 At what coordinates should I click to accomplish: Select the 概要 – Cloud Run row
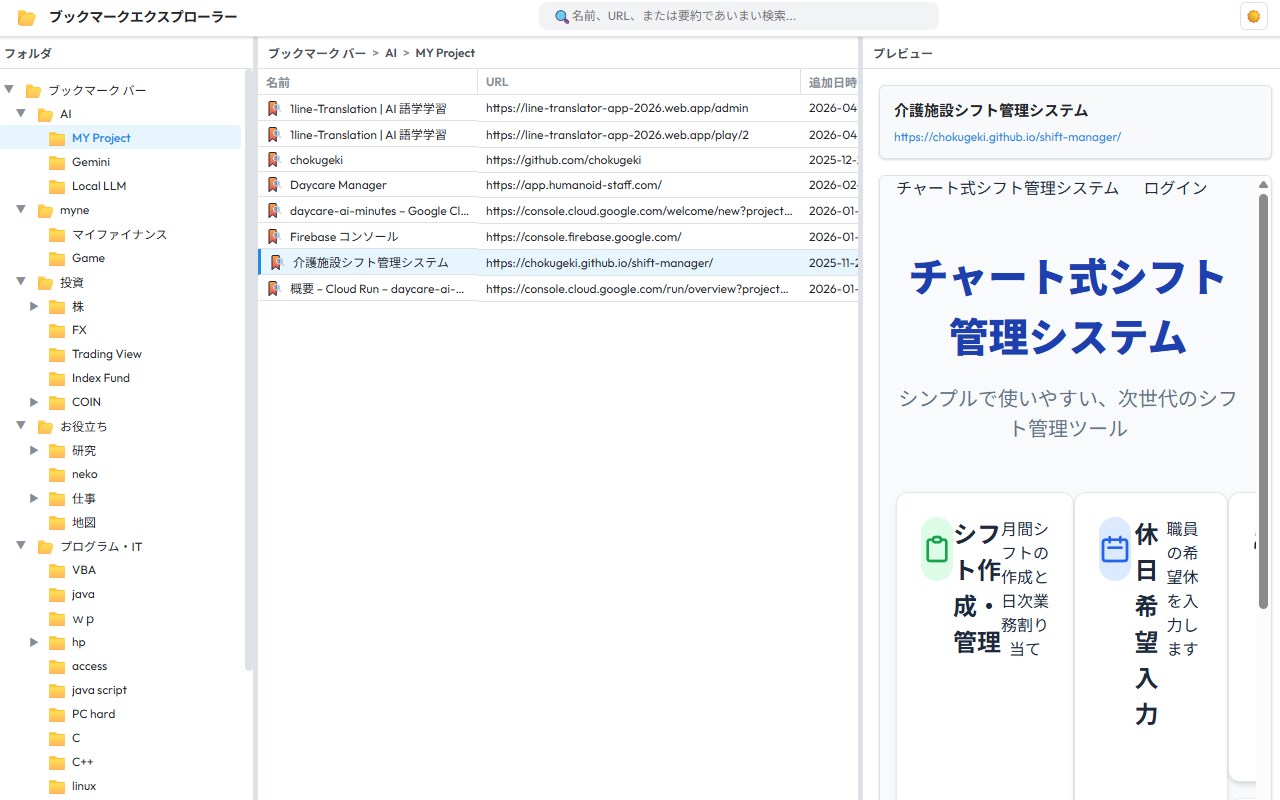pos(558,289)
